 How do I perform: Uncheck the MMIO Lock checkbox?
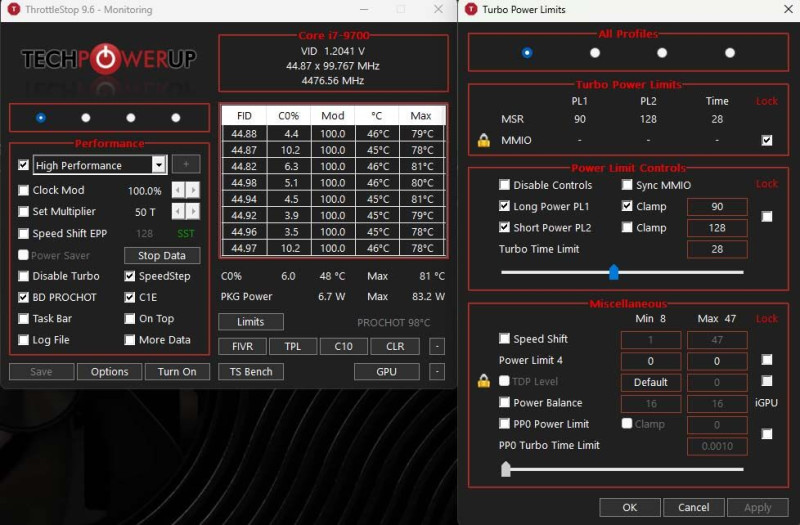point(766,140)
